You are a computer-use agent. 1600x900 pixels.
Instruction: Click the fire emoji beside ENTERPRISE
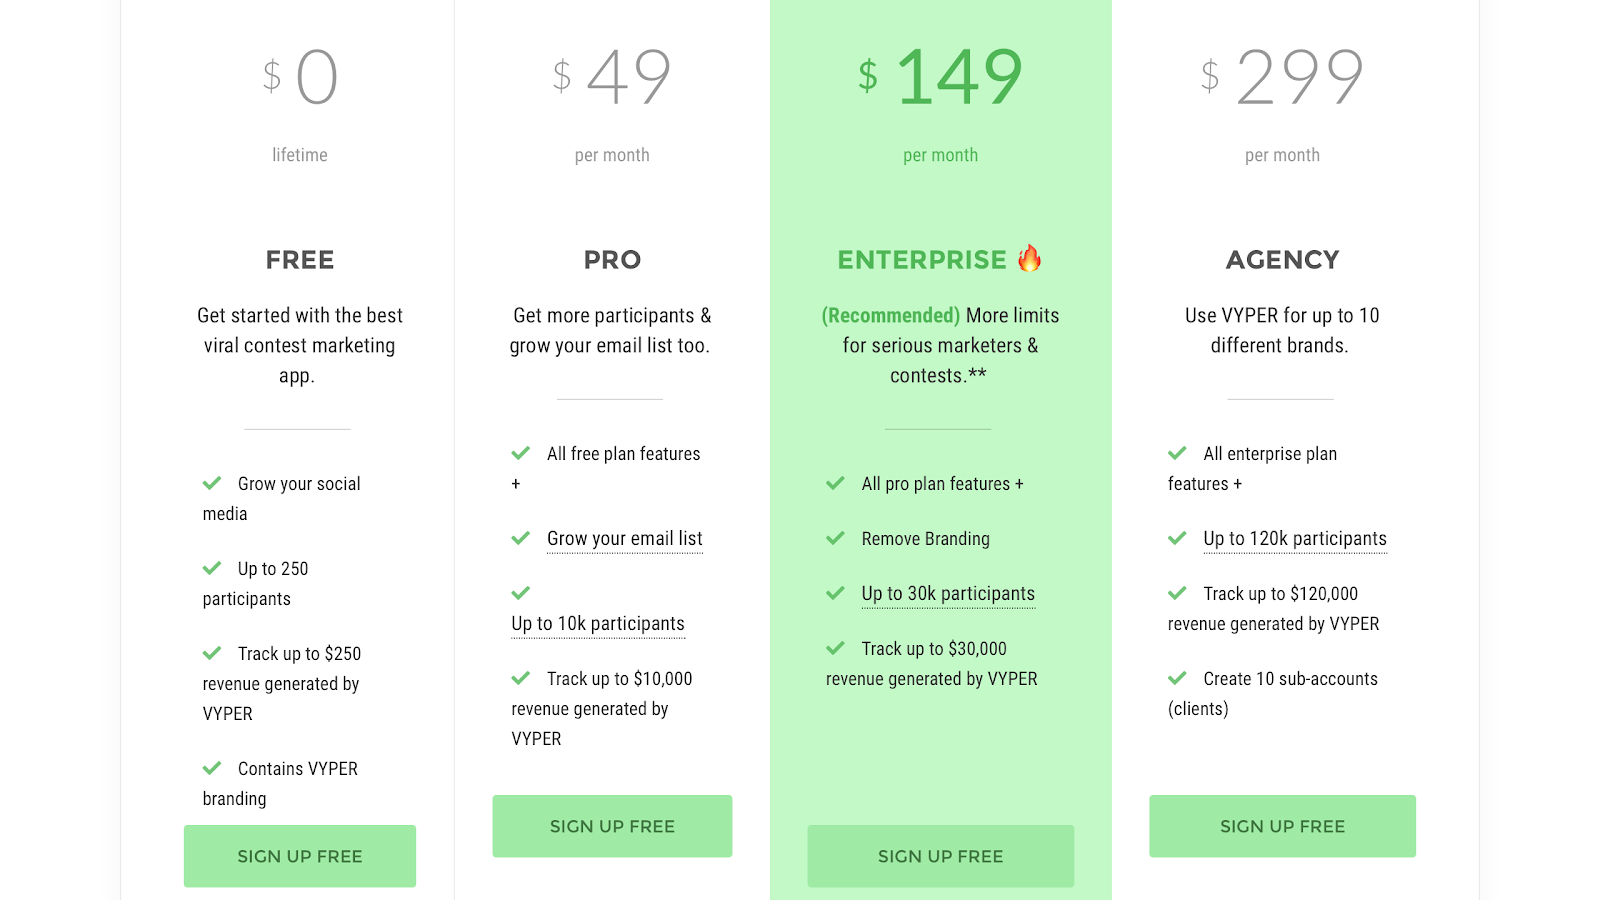1029,259
